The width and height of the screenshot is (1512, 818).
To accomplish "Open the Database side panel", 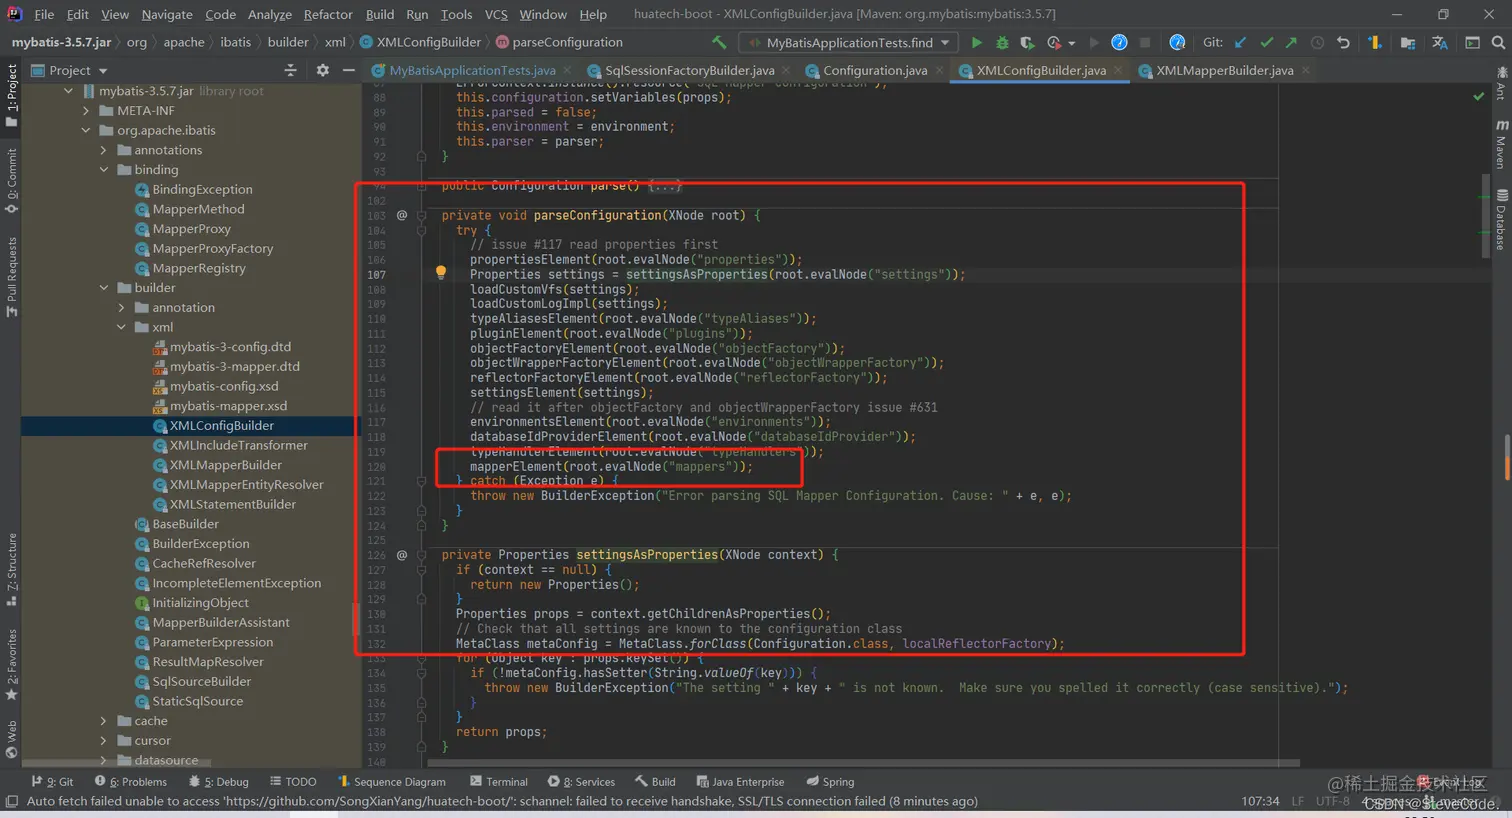I will coord(1501,219).
